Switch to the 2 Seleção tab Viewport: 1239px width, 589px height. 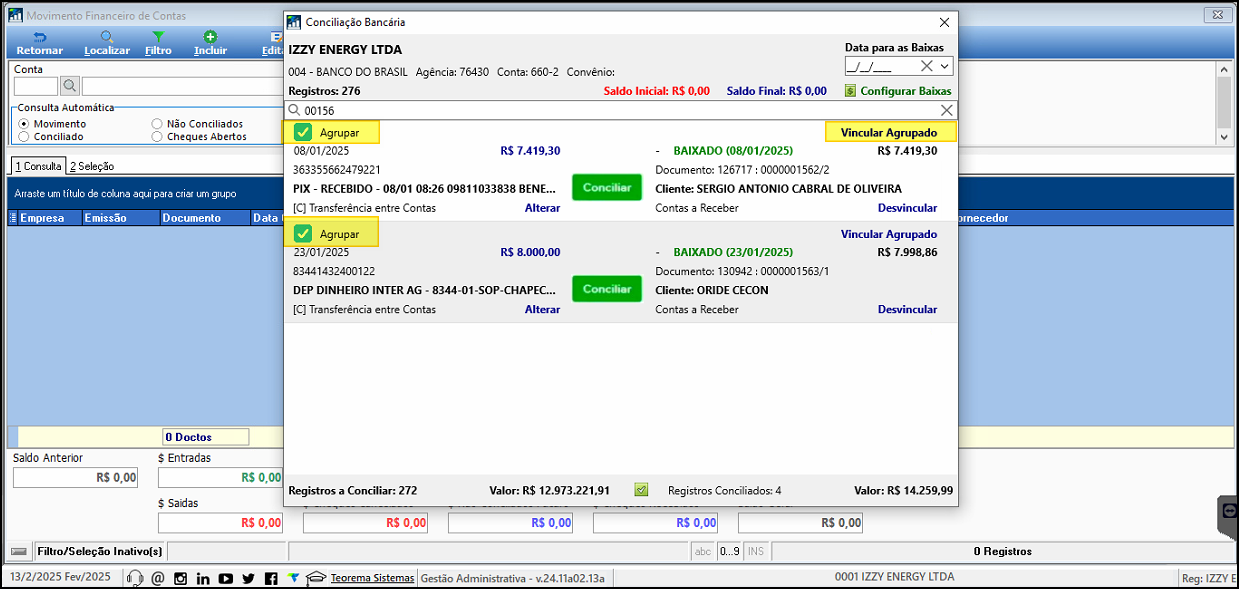(92, 166)
